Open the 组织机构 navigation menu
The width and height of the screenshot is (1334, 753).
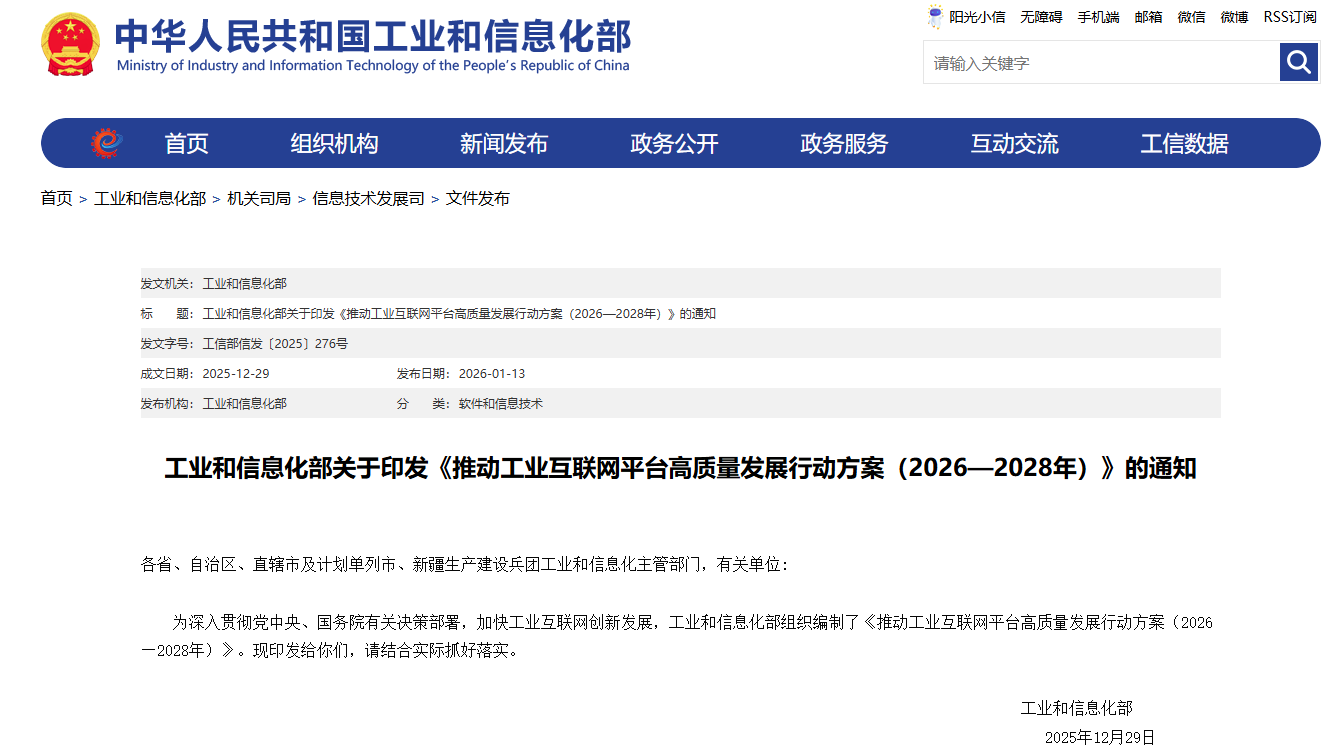pyautogui.click(x=333, y=142)
